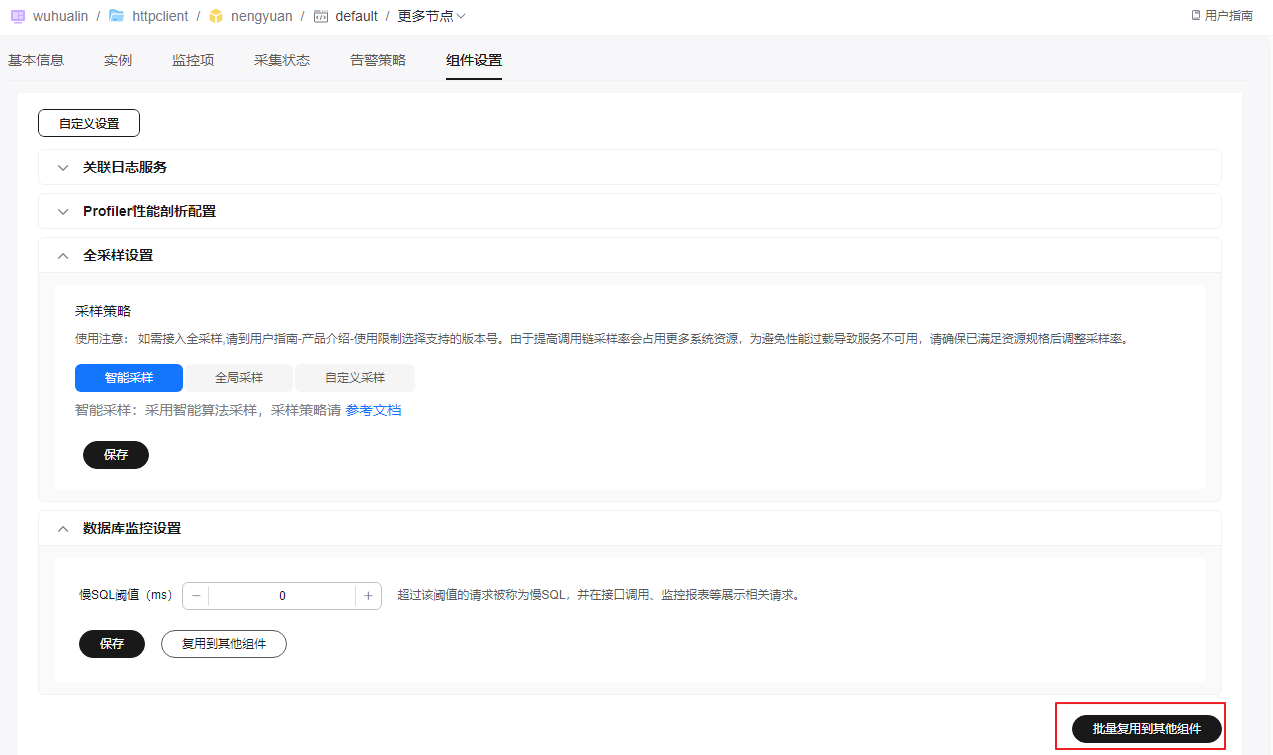Collapse the 全采样设置 section

pyautogui.click(x=63, y=255)
